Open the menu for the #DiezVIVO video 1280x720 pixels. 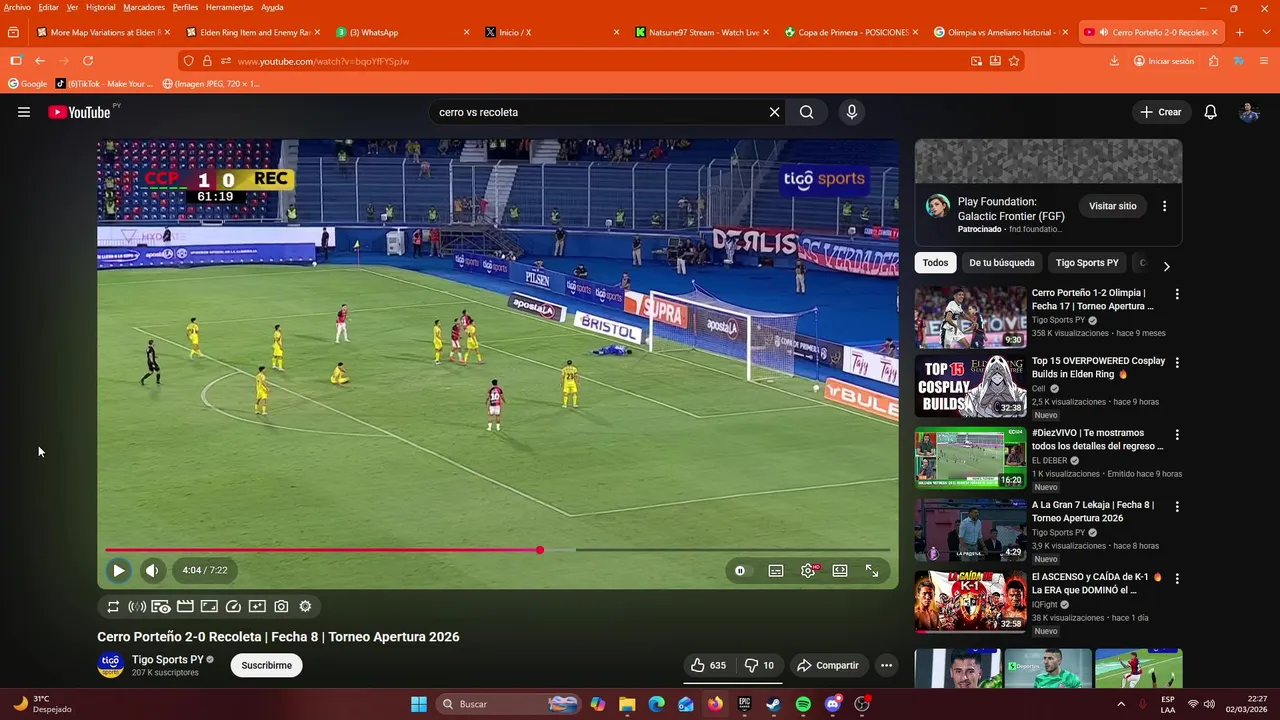pos(1177,435)
